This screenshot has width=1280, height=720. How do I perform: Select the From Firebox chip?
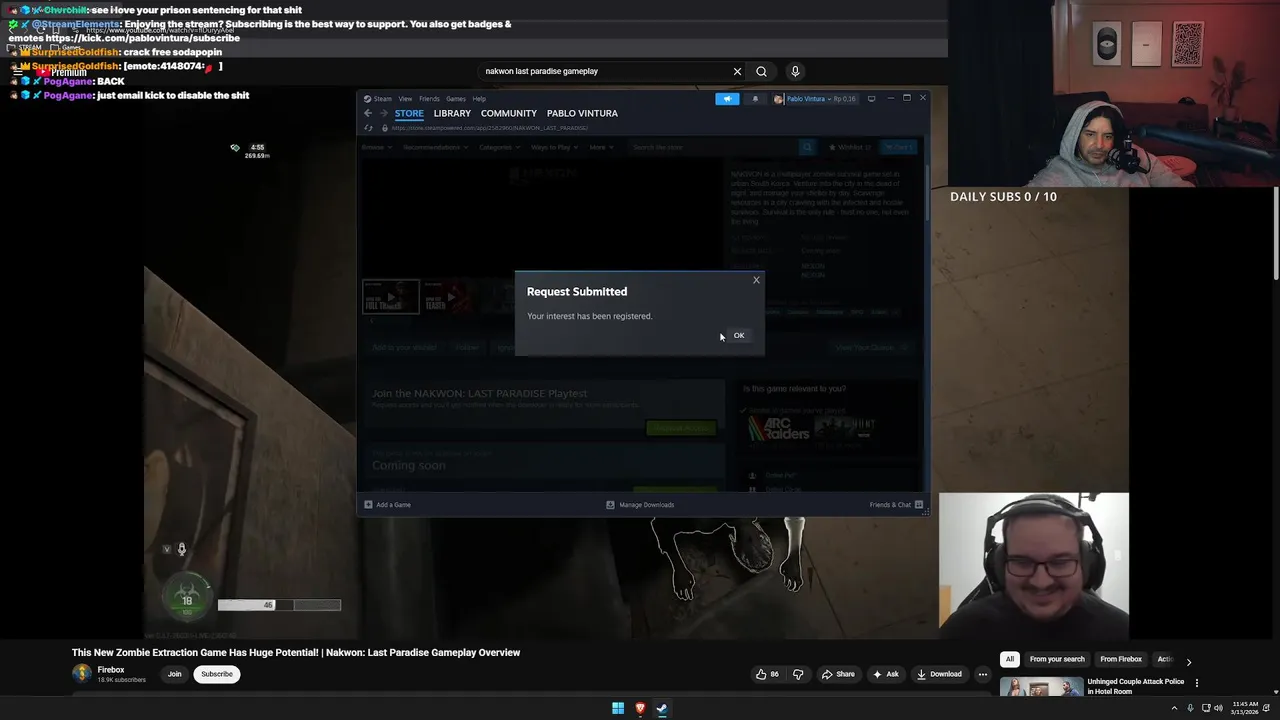coord(1121,659)
